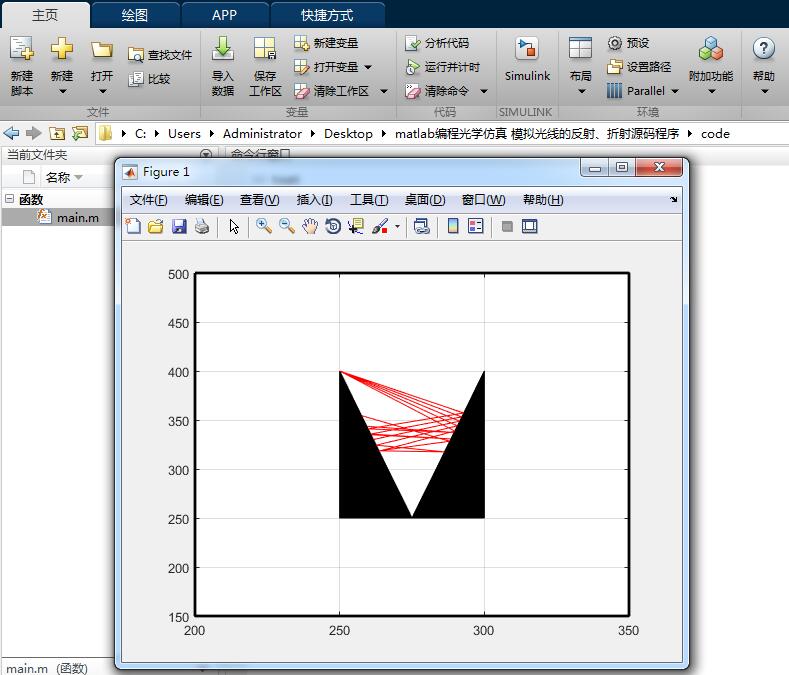Click the Link Plot icon
The image size is (789, 675).
point(421,226)
